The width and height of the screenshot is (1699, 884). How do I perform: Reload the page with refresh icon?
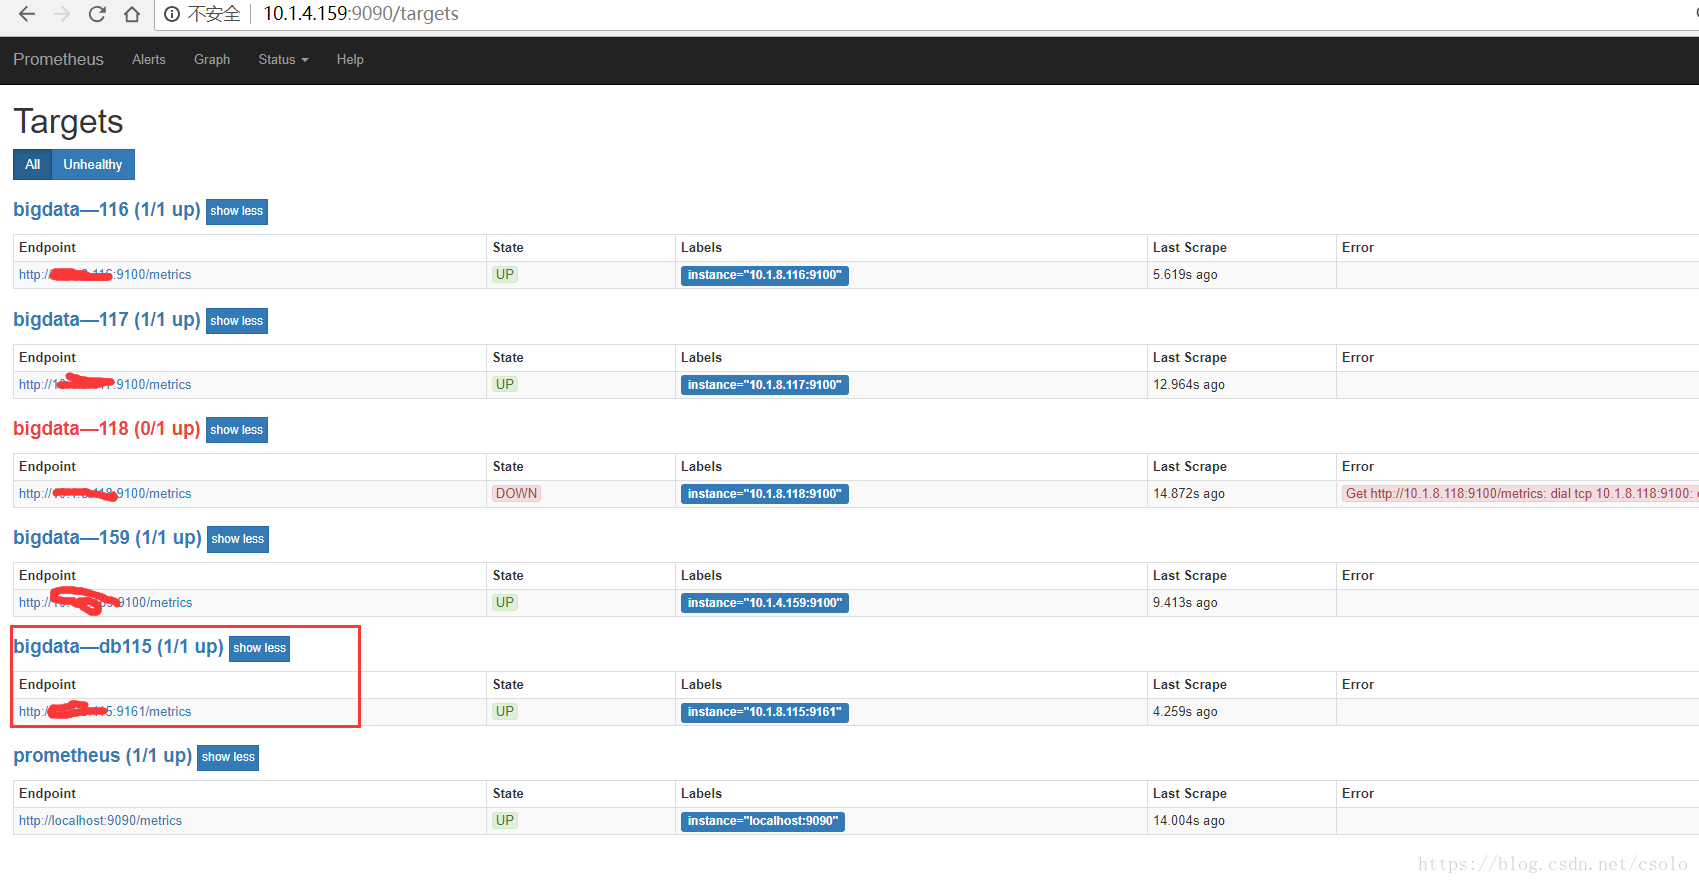click(x=97, y=14)
